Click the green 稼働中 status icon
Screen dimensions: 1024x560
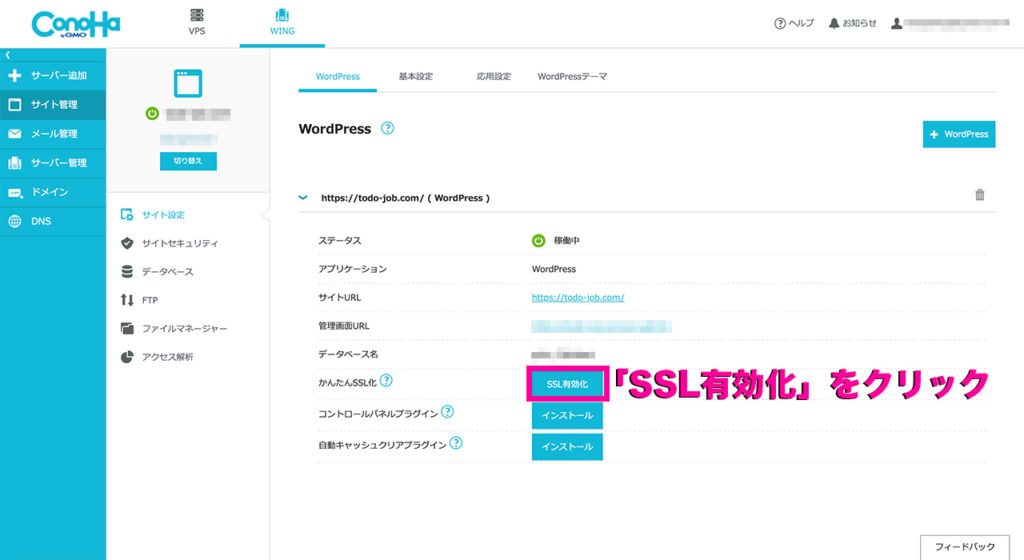click(538, 241)
